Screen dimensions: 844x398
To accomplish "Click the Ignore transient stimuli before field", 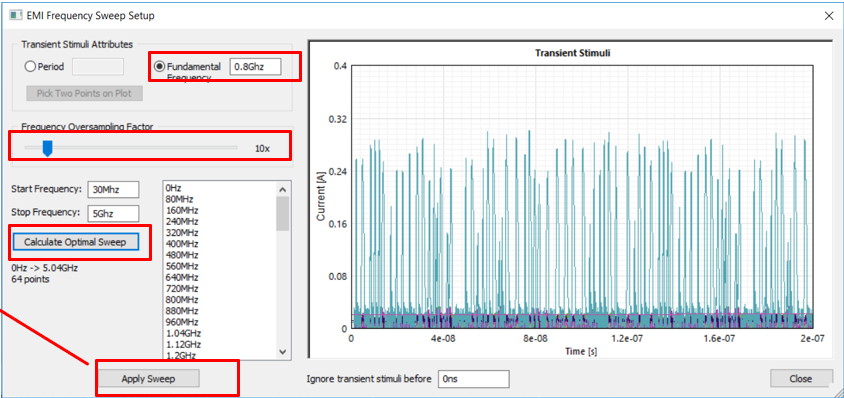I will coord(474,379).
